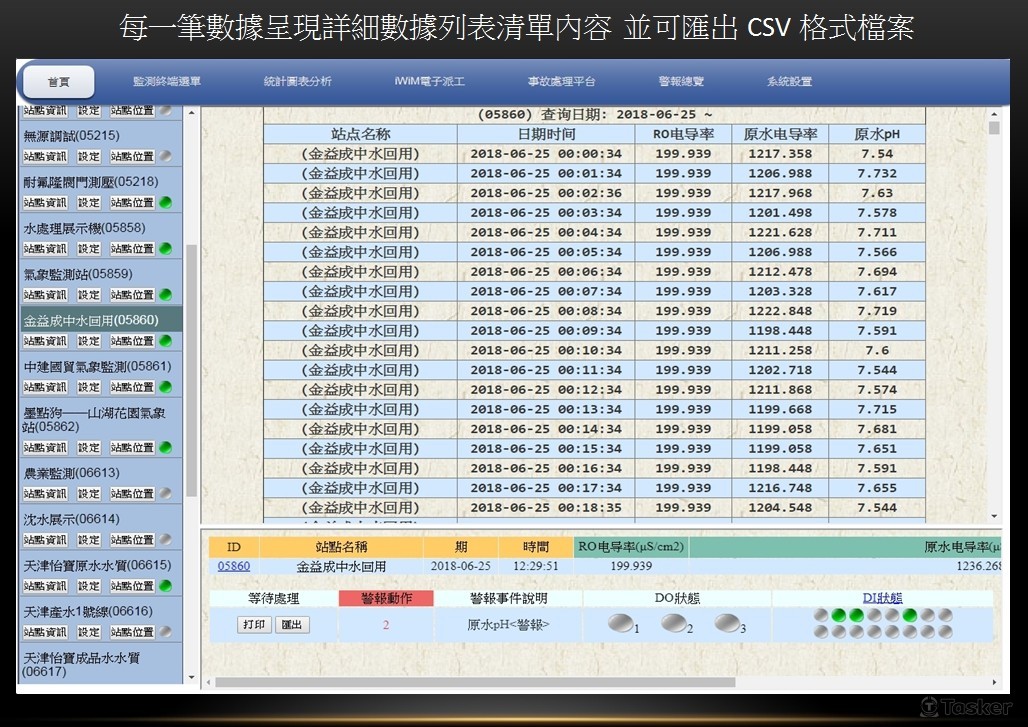Click the DO狀態 indicator labeled 2

[x=675, y=622]
